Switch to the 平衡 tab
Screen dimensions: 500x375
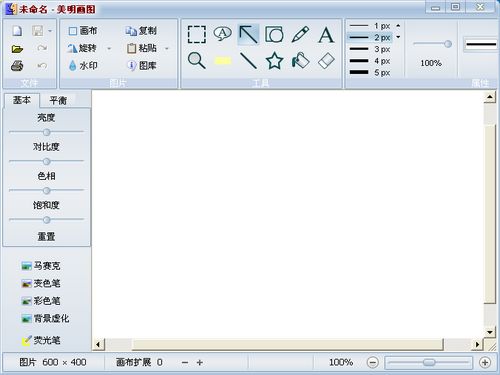click(58, 100)
